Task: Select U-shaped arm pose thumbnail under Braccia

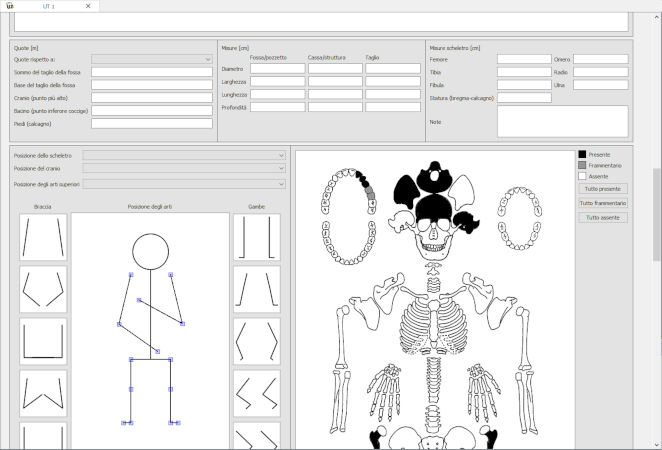Action: tap(43, 342)
